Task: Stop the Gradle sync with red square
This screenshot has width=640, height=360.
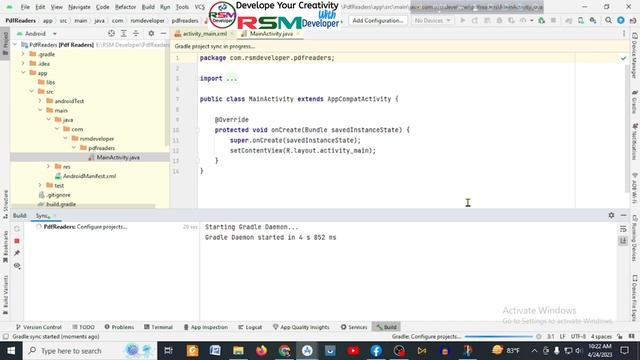Action: click(17, 241)
